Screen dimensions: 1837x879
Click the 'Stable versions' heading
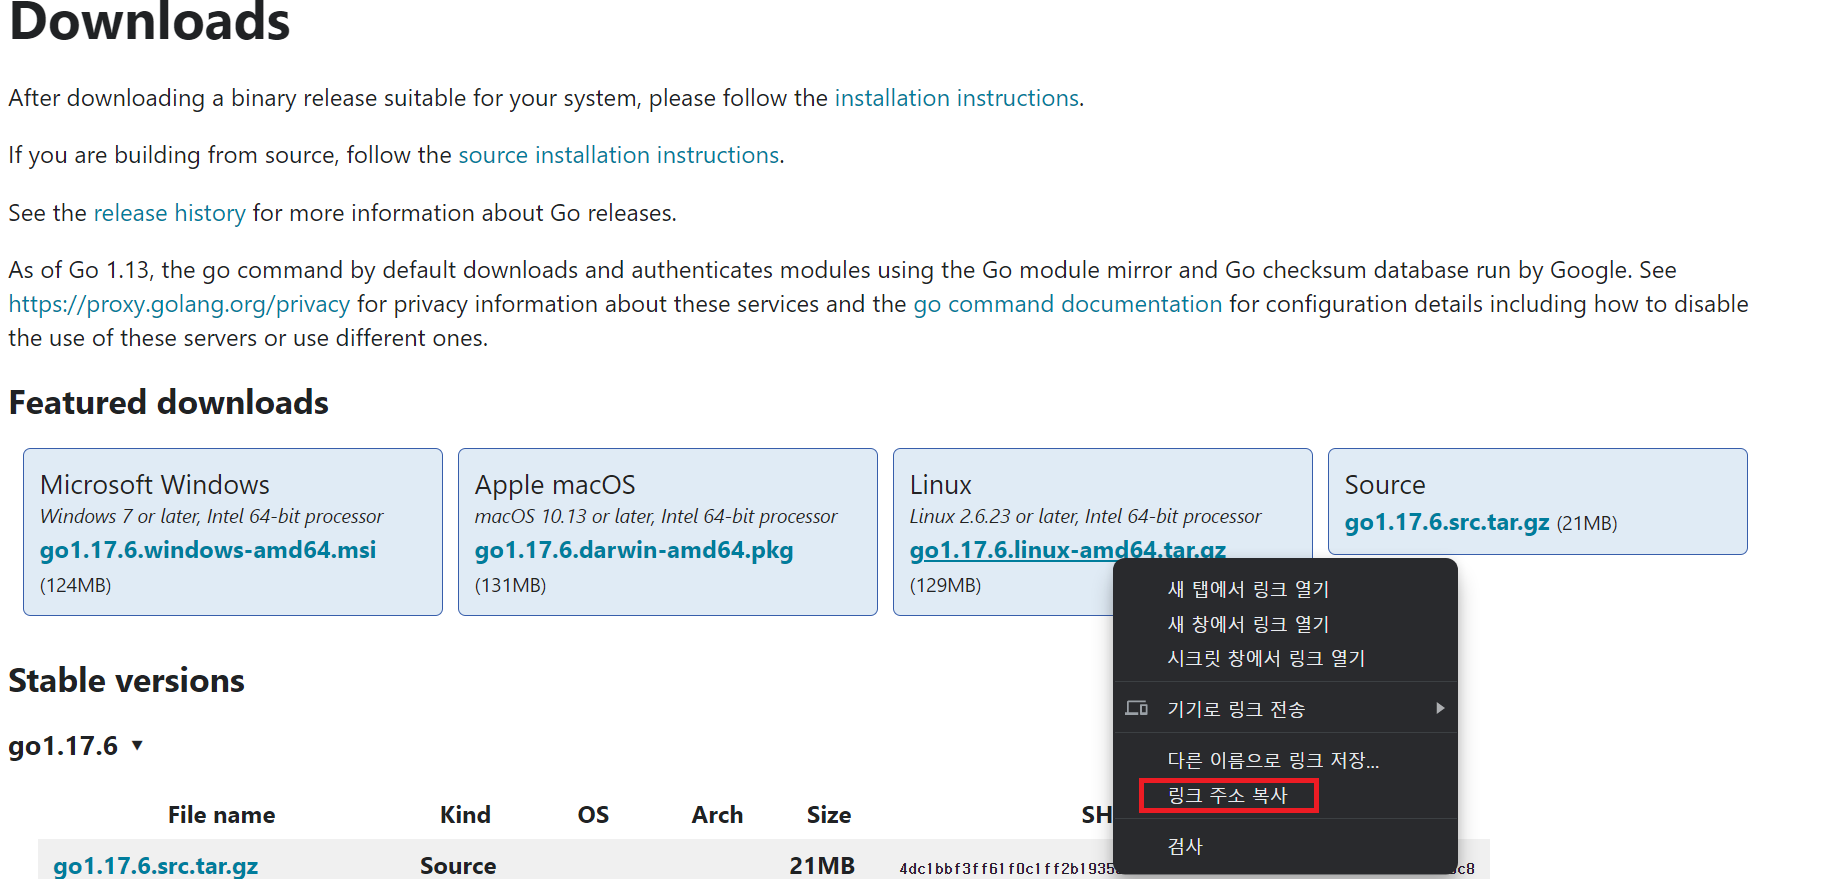[x=127, y=680]
